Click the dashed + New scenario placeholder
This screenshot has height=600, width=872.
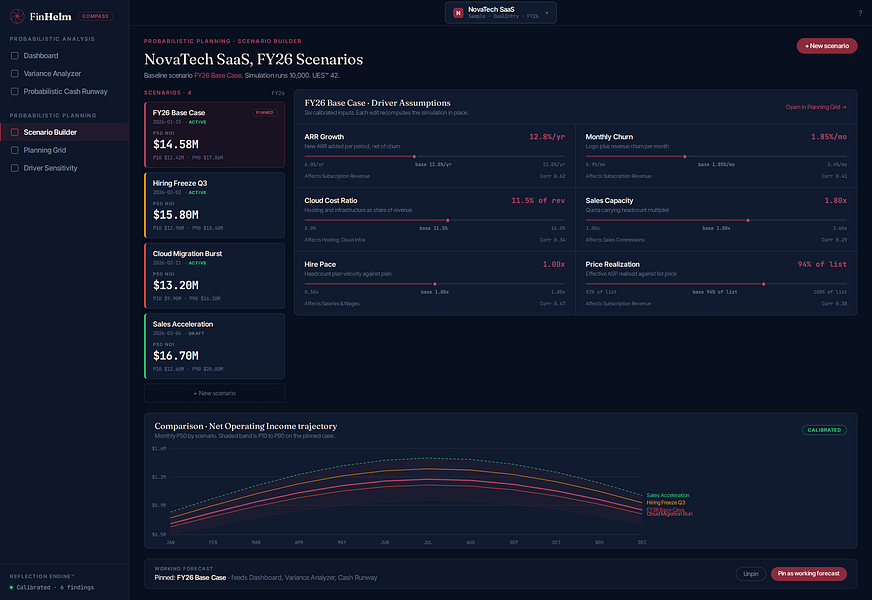pyautogui.click(x=214, y=393)
